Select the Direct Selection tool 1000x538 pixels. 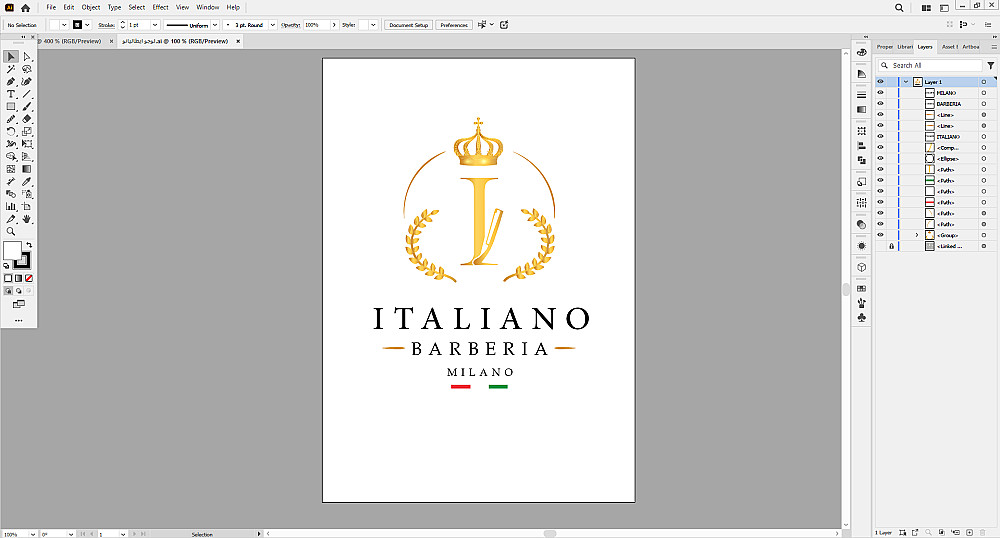point(27,57)
